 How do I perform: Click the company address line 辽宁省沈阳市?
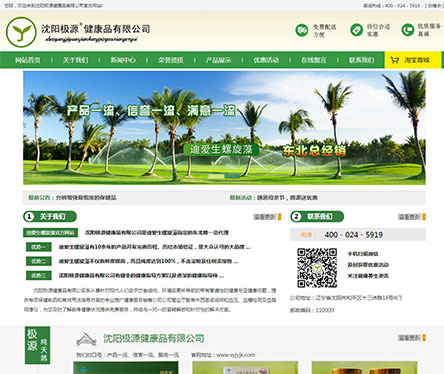point(346,298)
